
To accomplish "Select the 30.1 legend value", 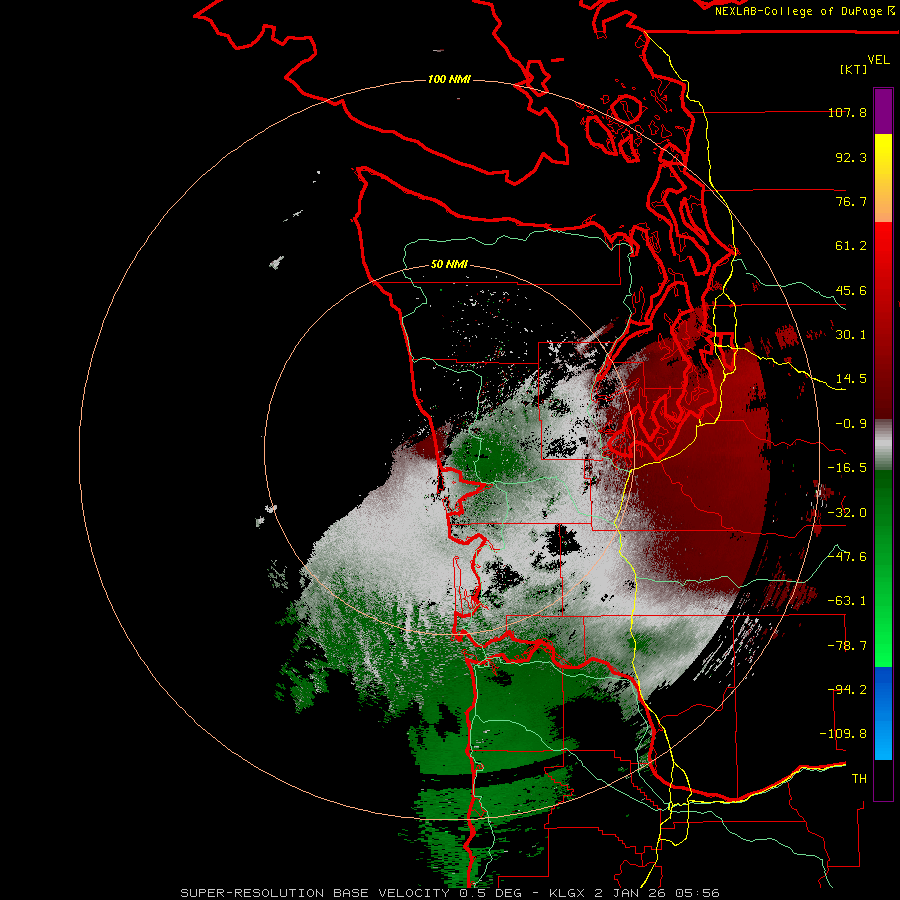I will pos(851,335).
